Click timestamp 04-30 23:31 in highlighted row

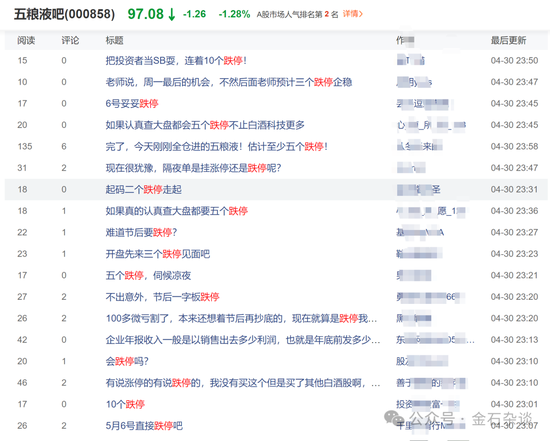(514, 189)
